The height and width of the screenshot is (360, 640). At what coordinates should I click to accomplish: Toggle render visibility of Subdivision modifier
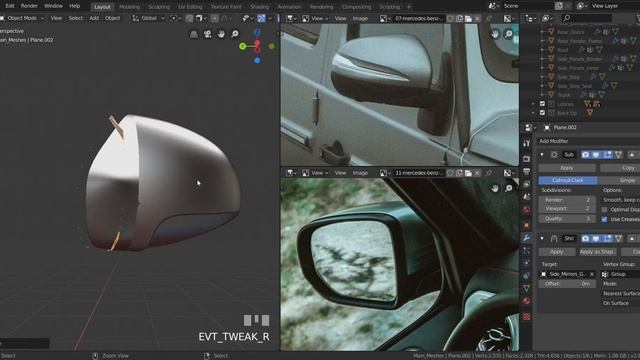[x=585, y=155]
